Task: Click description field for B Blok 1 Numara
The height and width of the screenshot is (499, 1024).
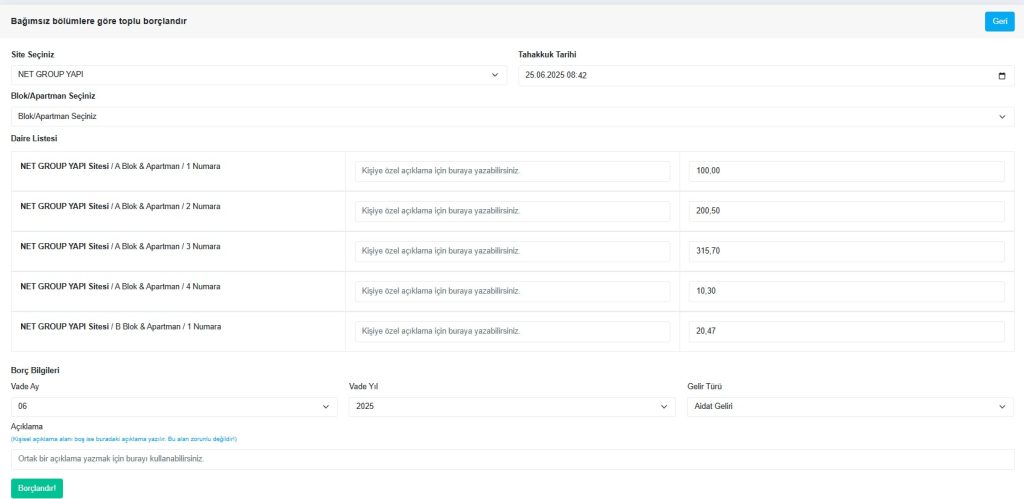Action: click(x=512, y=331)
